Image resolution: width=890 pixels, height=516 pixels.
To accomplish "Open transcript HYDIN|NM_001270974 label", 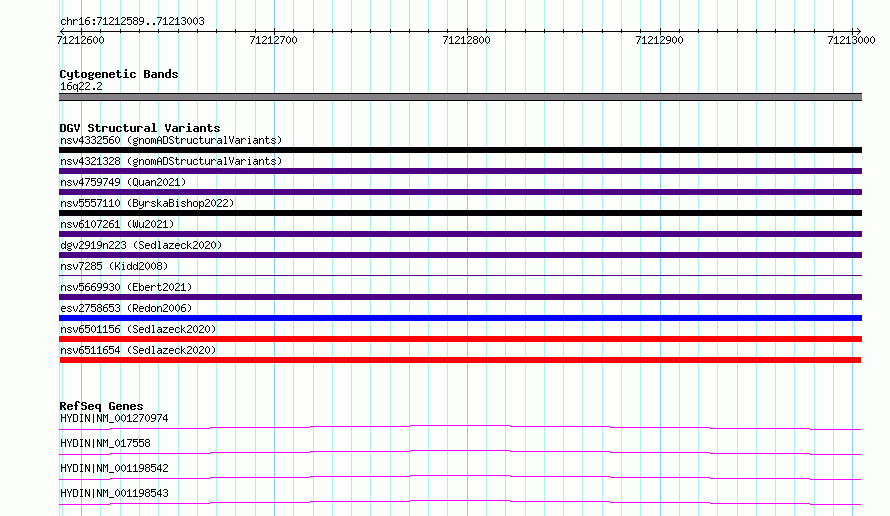I will click(x=114, y=418).
